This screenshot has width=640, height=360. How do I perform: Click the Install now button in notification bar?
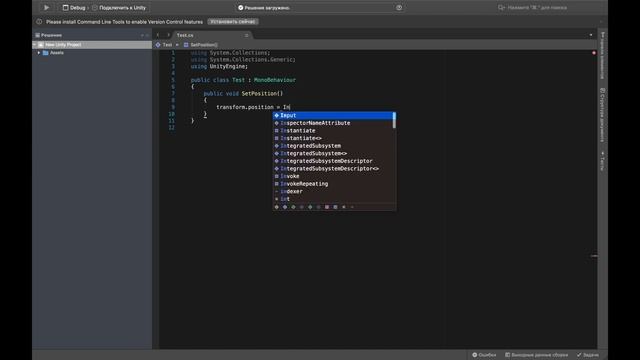click(x=233, y=22)
